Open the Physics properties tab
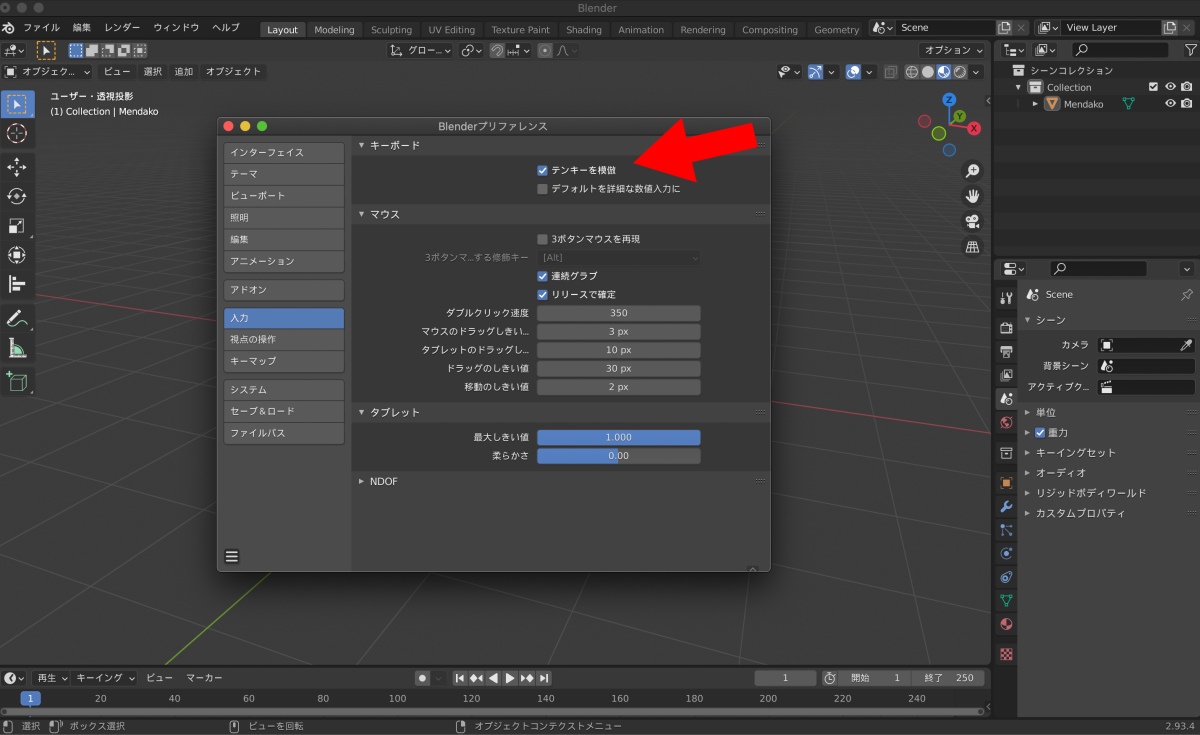Viewport: 1200px width, 735px height. (1006, 553)
